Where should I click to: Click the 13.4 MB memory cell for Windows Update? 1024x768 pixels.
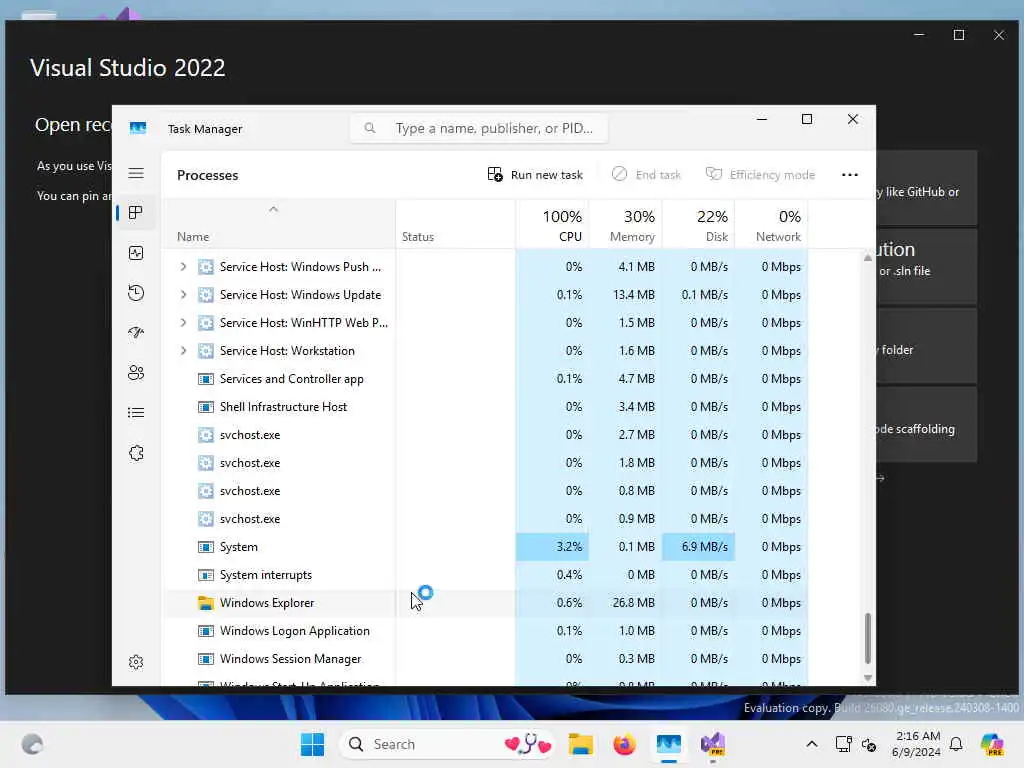626,295
